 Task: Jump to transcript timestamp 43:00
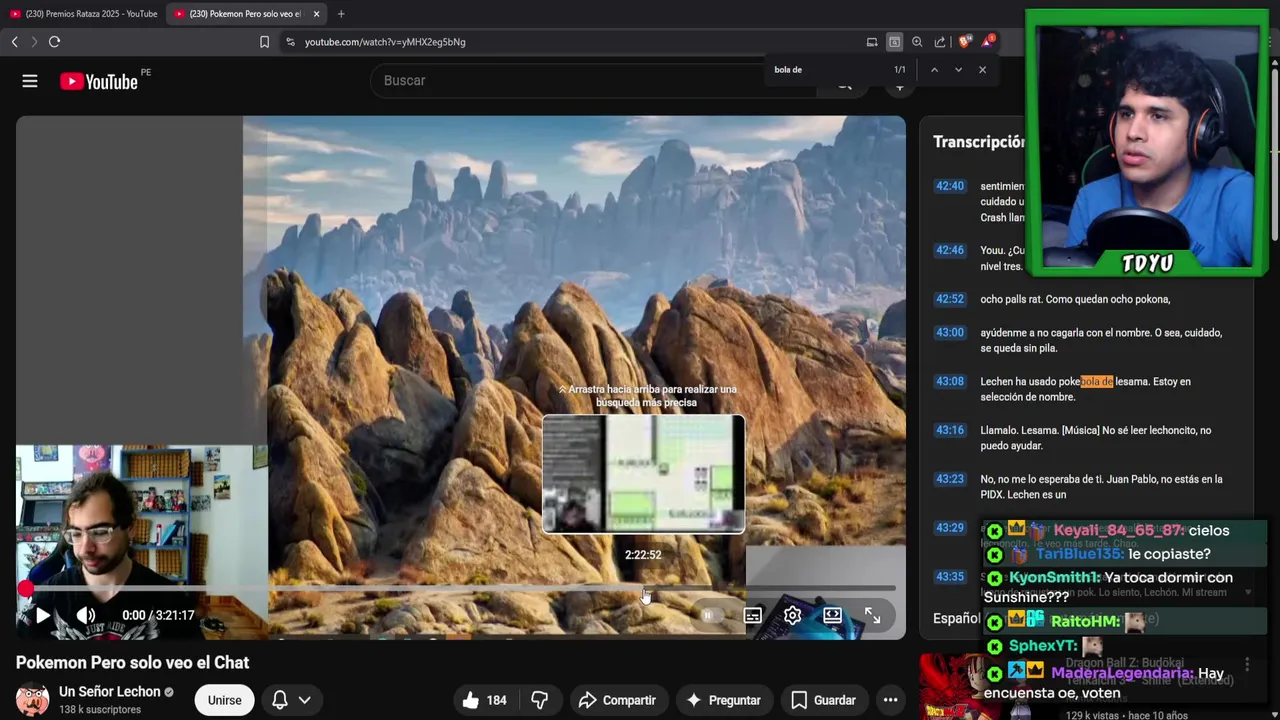tap(950, 333)
